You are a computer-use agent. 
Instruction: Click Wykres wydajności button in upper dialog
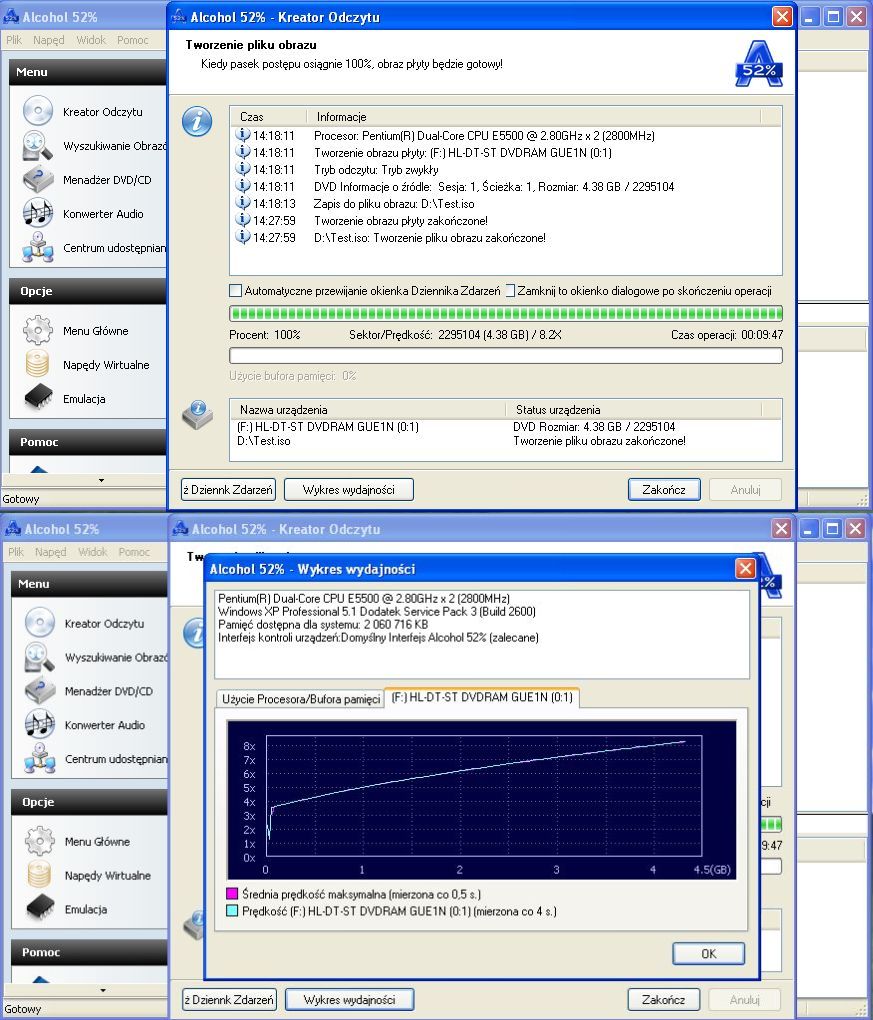pos(349,490)
